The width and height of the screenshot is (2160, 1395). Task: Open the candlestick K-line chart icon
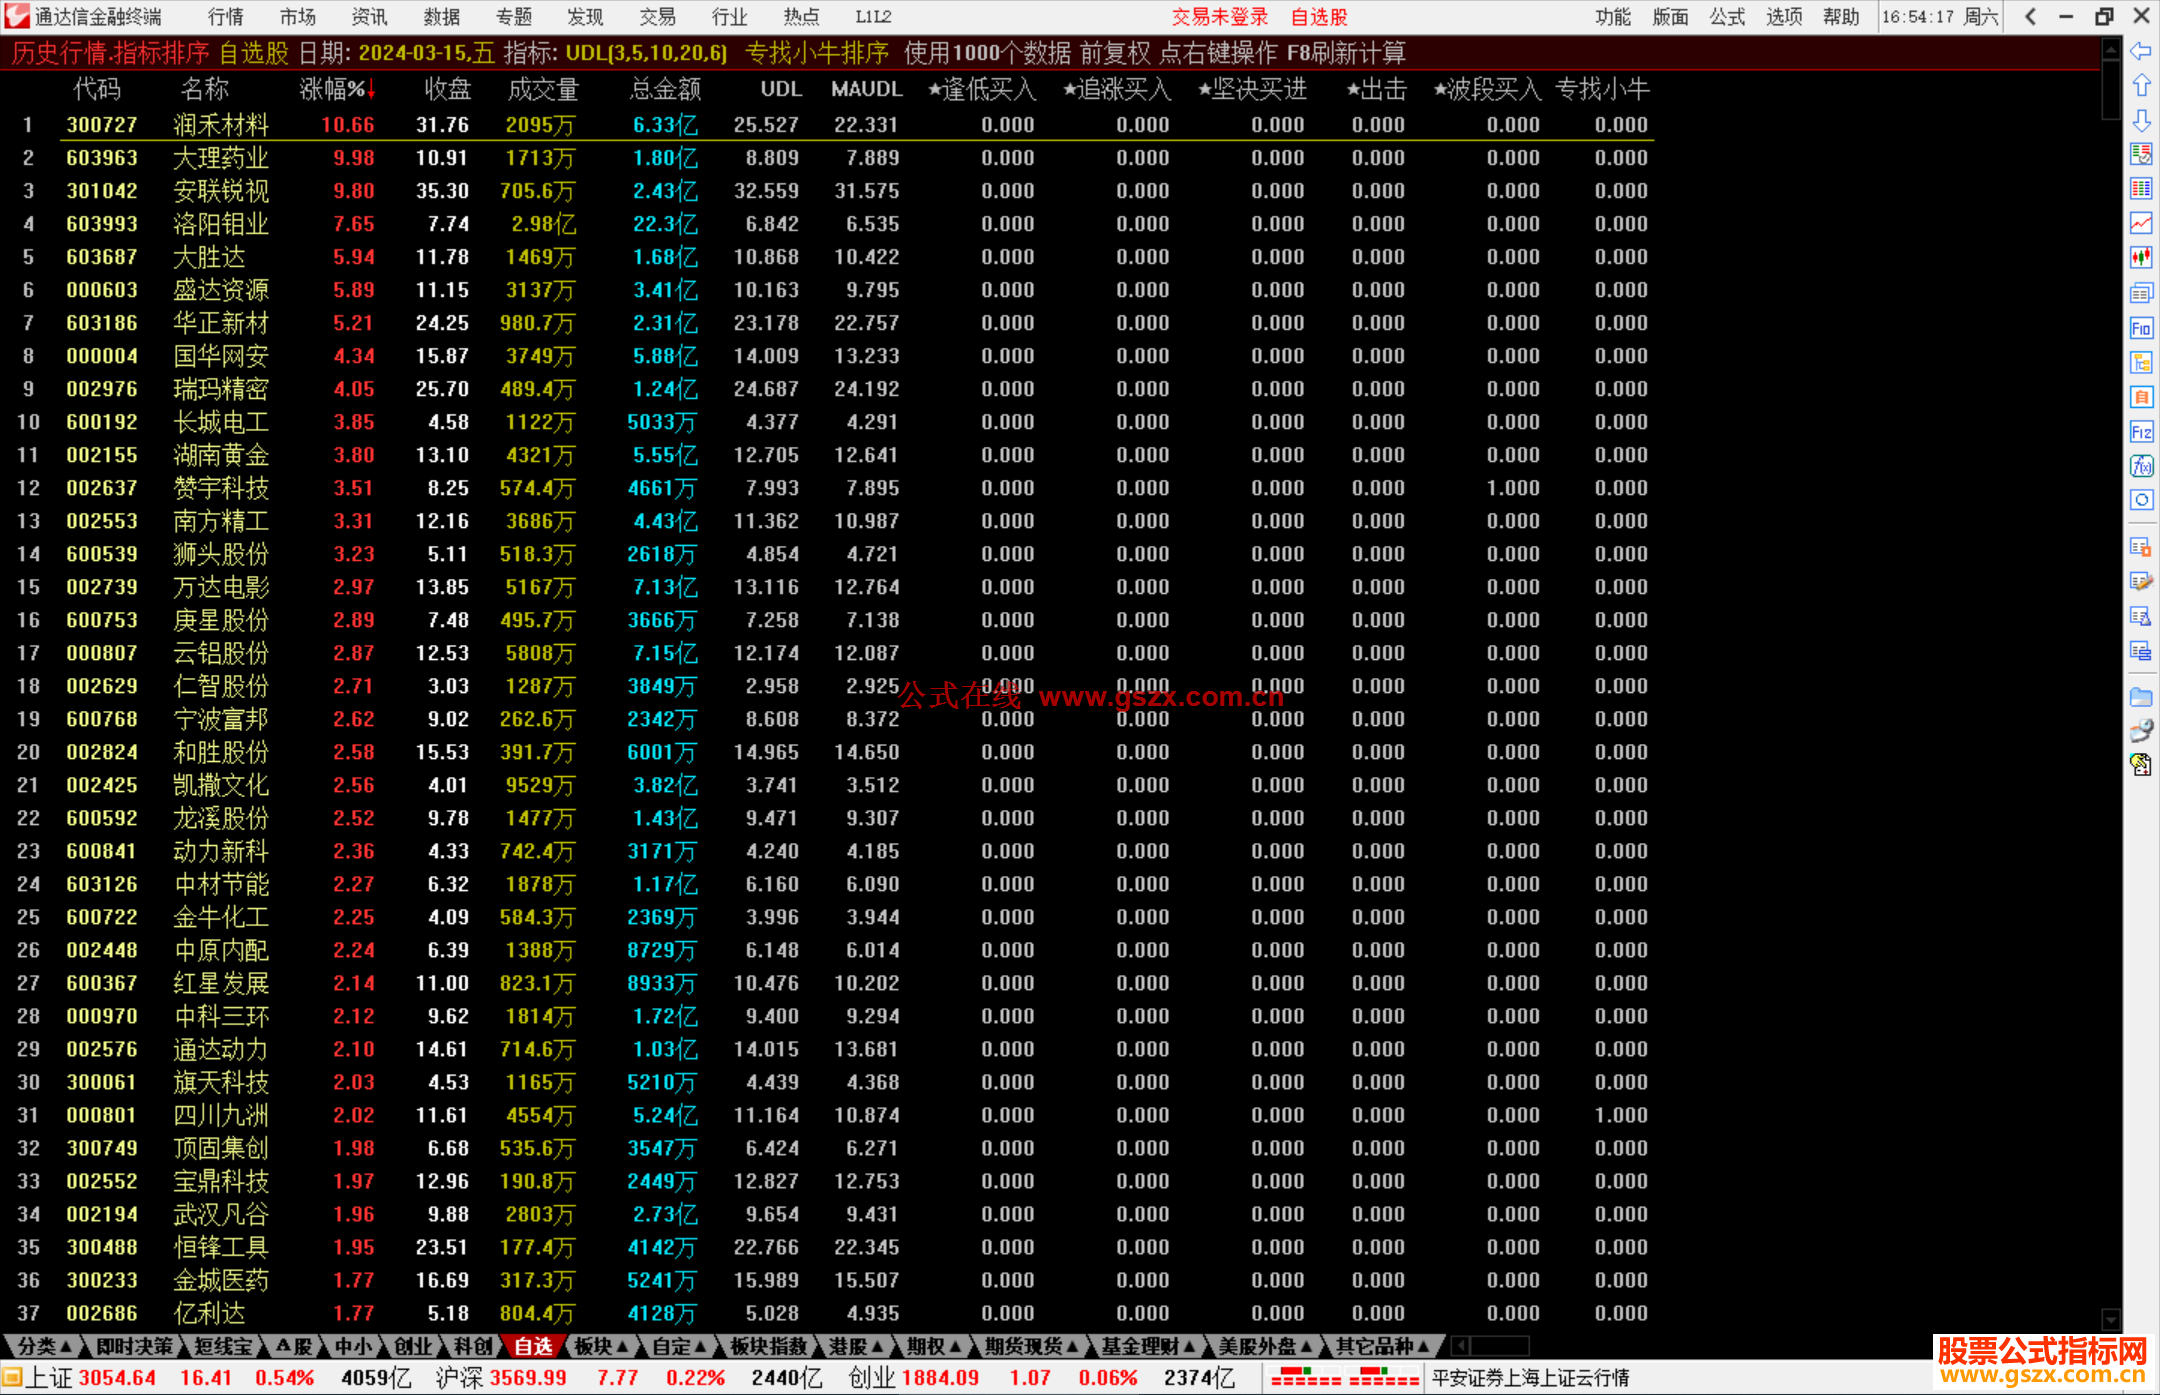[x=2141, y=258]
